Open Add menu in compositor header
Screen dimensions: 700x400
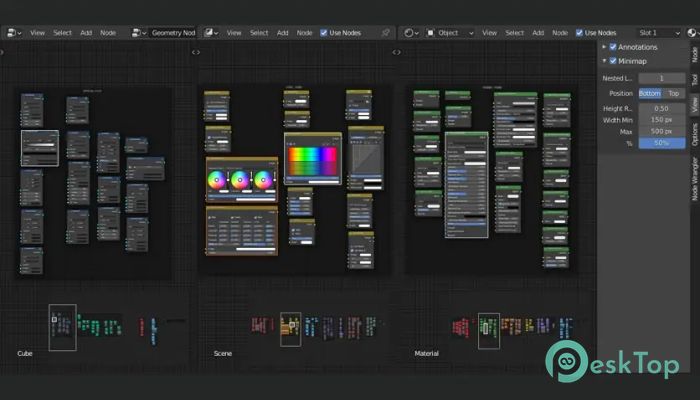(x=283, y=33)
